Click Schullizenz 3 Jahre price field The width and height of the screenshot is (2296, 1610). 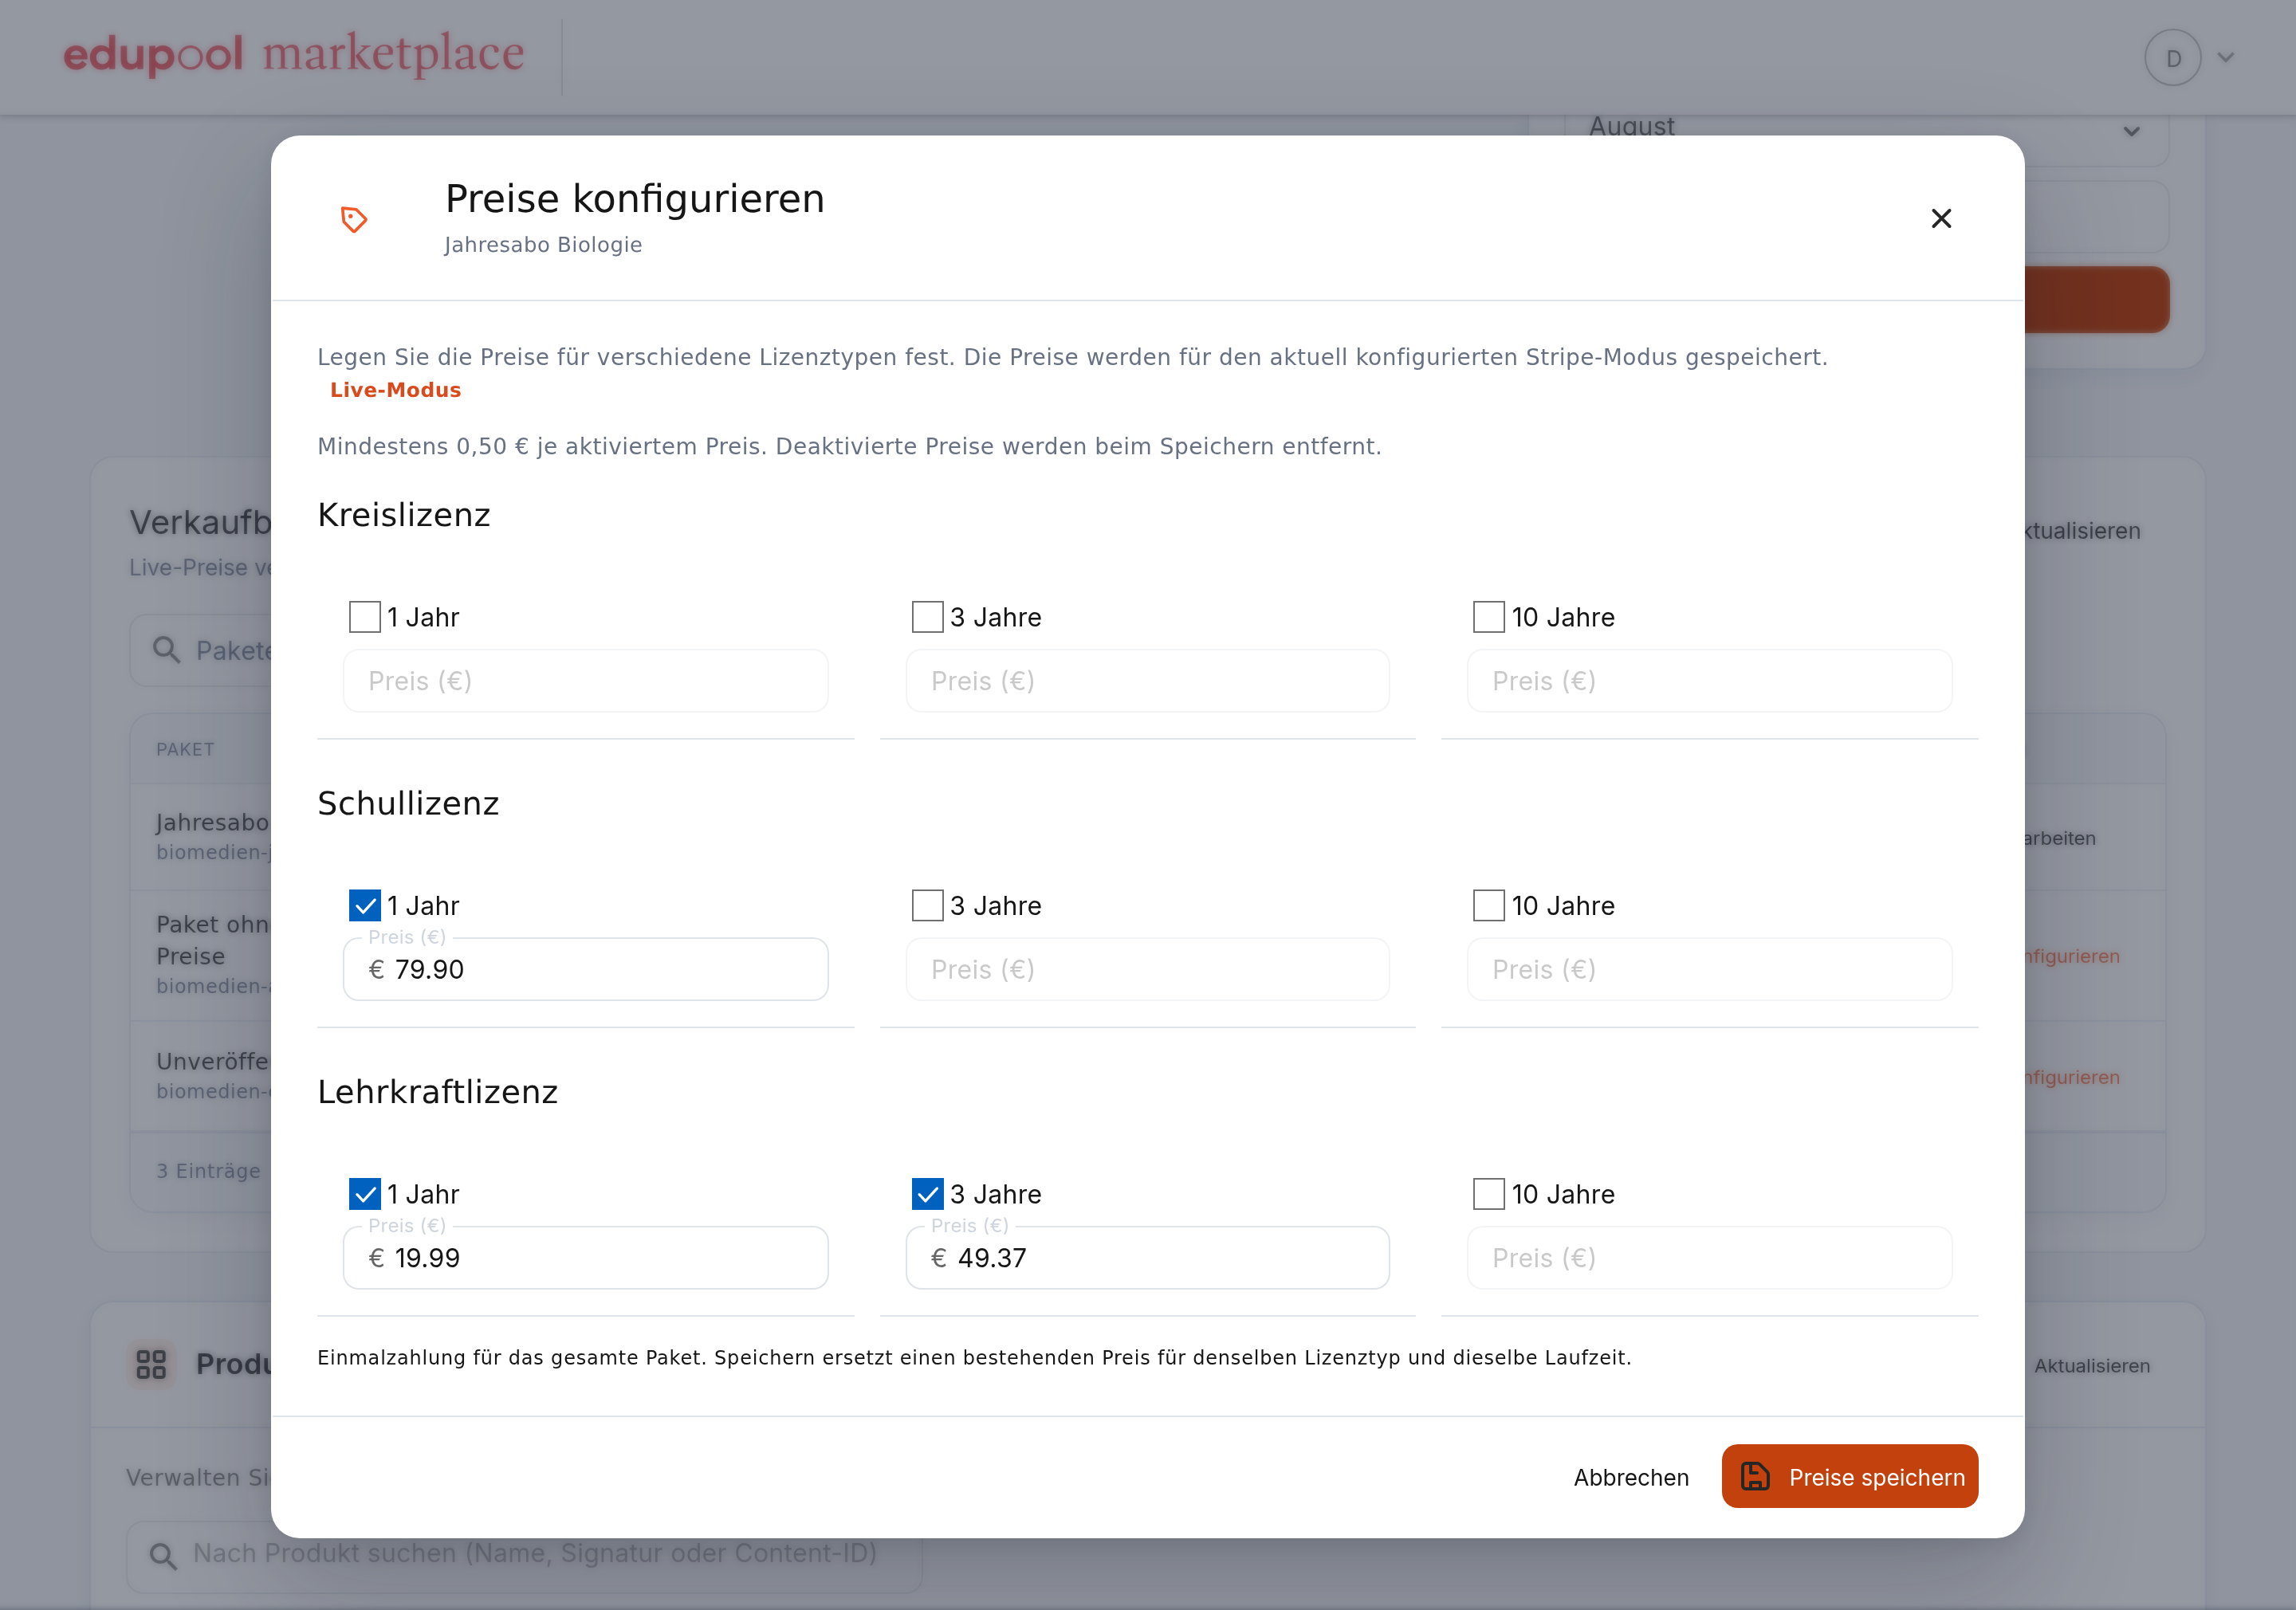[x=1147, y=969]
